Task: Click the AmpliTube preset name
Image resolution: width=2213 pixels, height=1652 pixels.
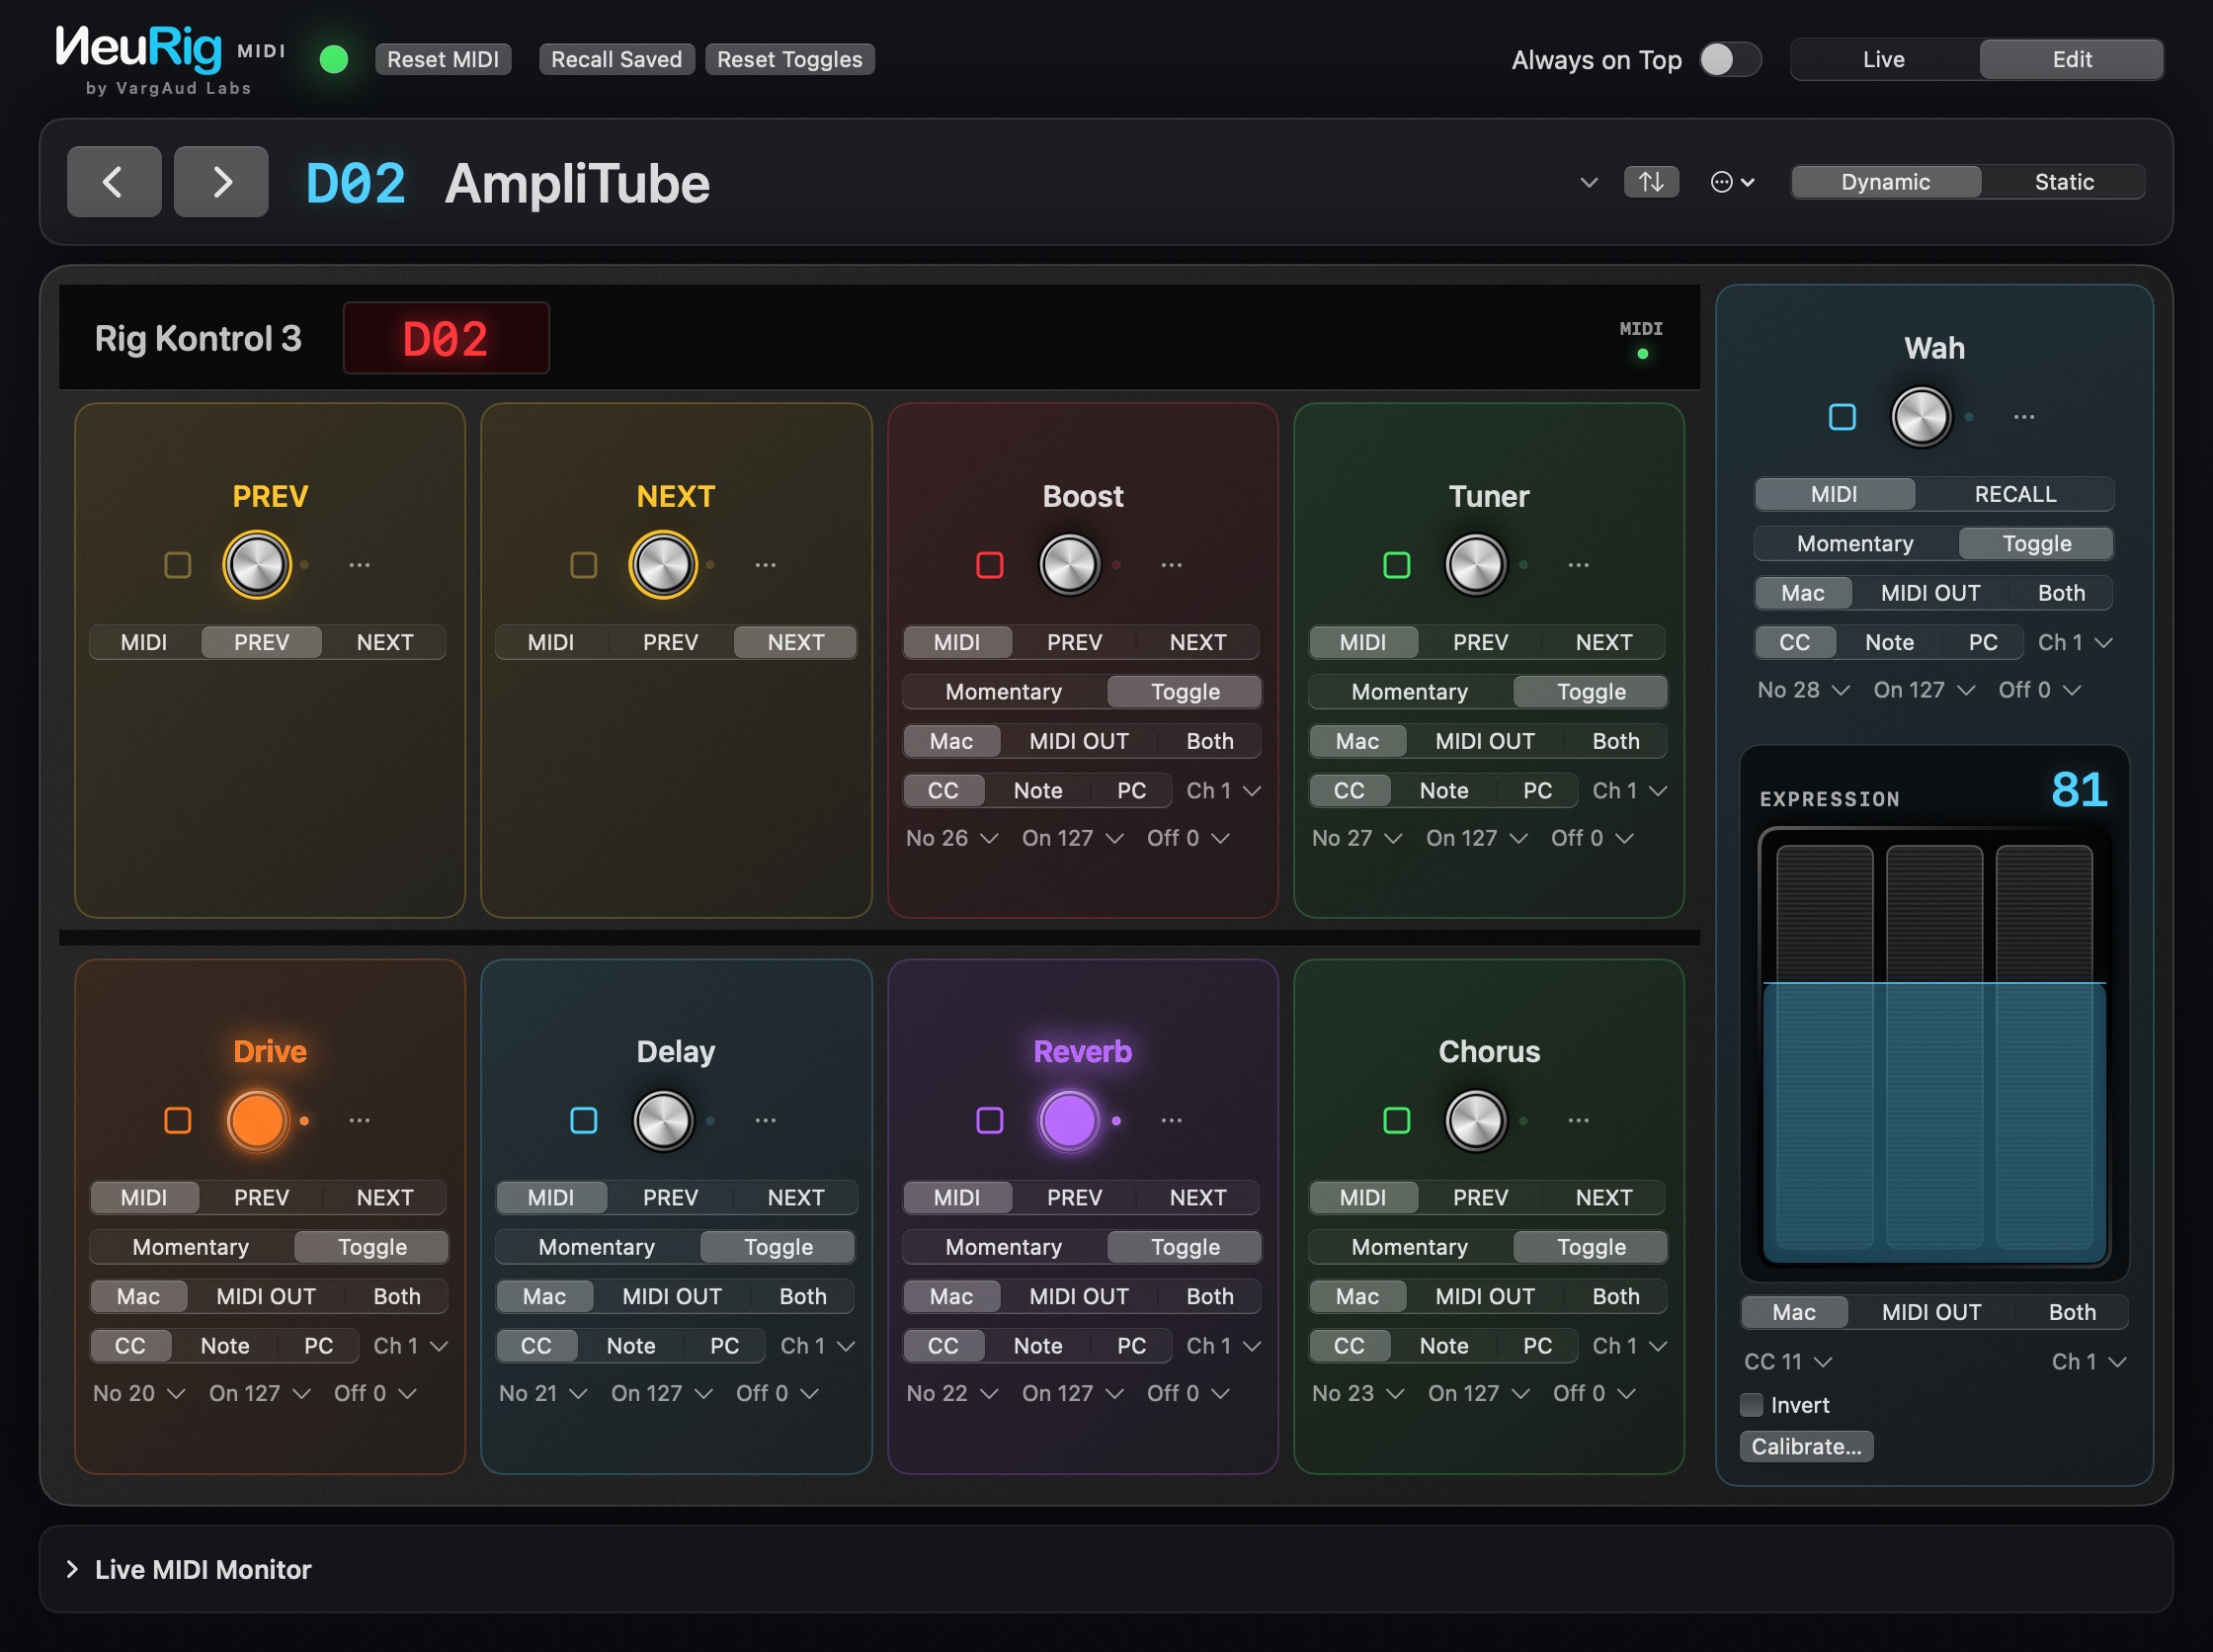Action: click(x=577, y=184)
